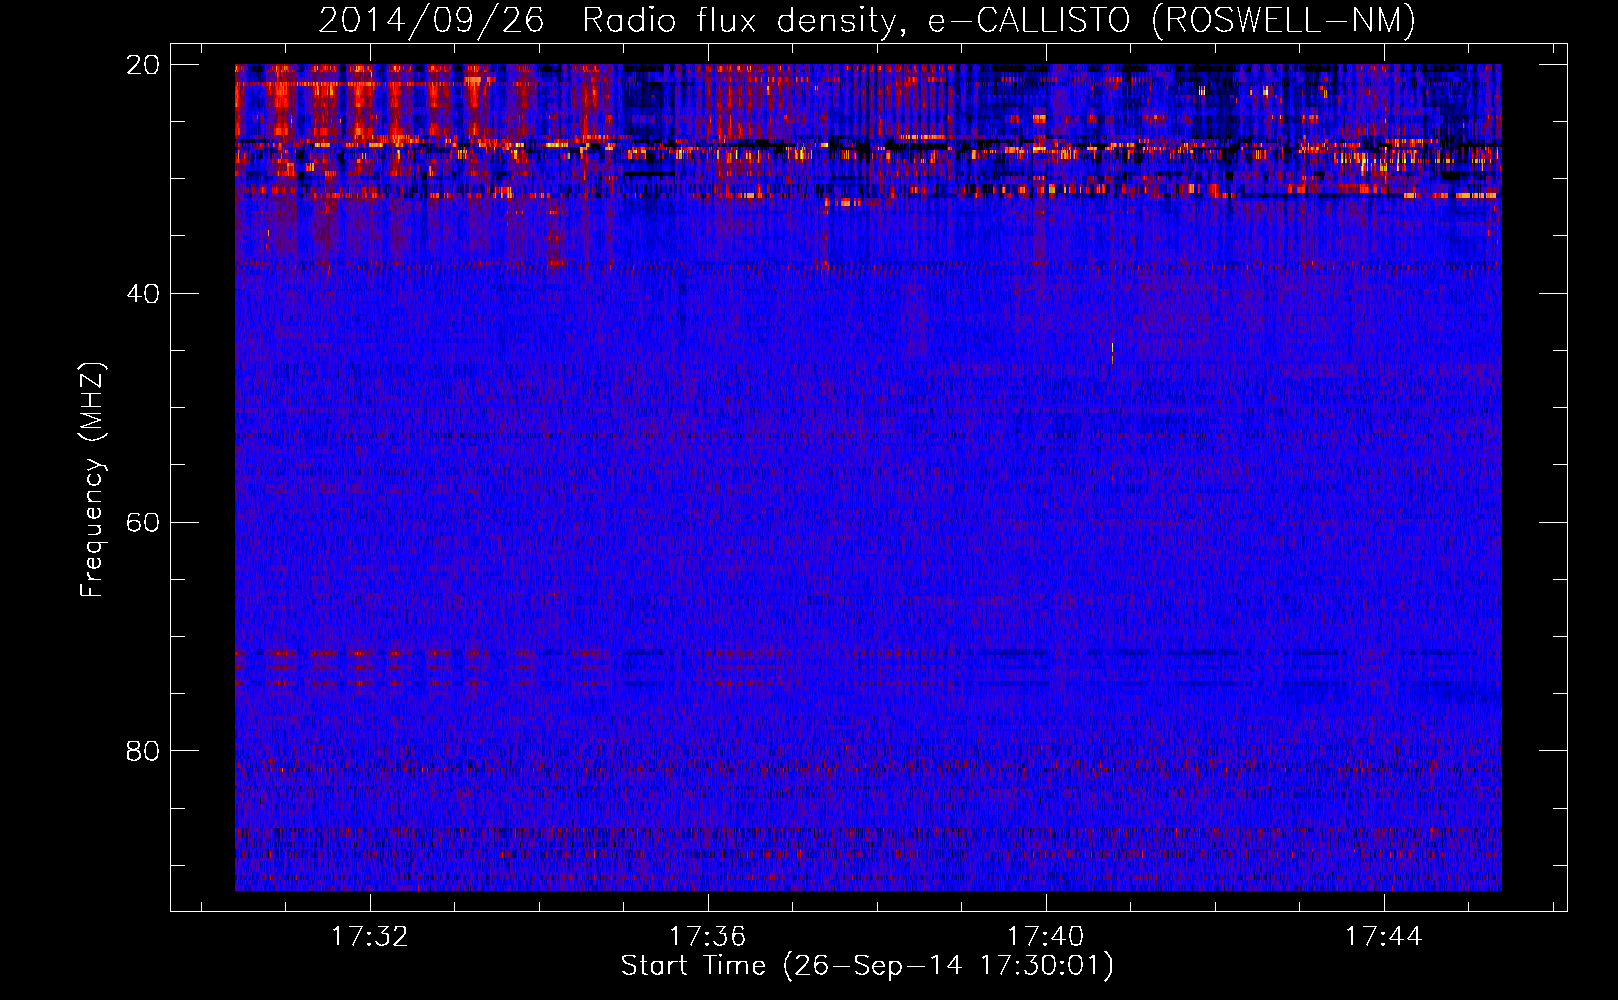Click the 'Frequency (MHZ)' axis label
The height and width of the screenshot is (1000, 1618).
pos(92,480)
